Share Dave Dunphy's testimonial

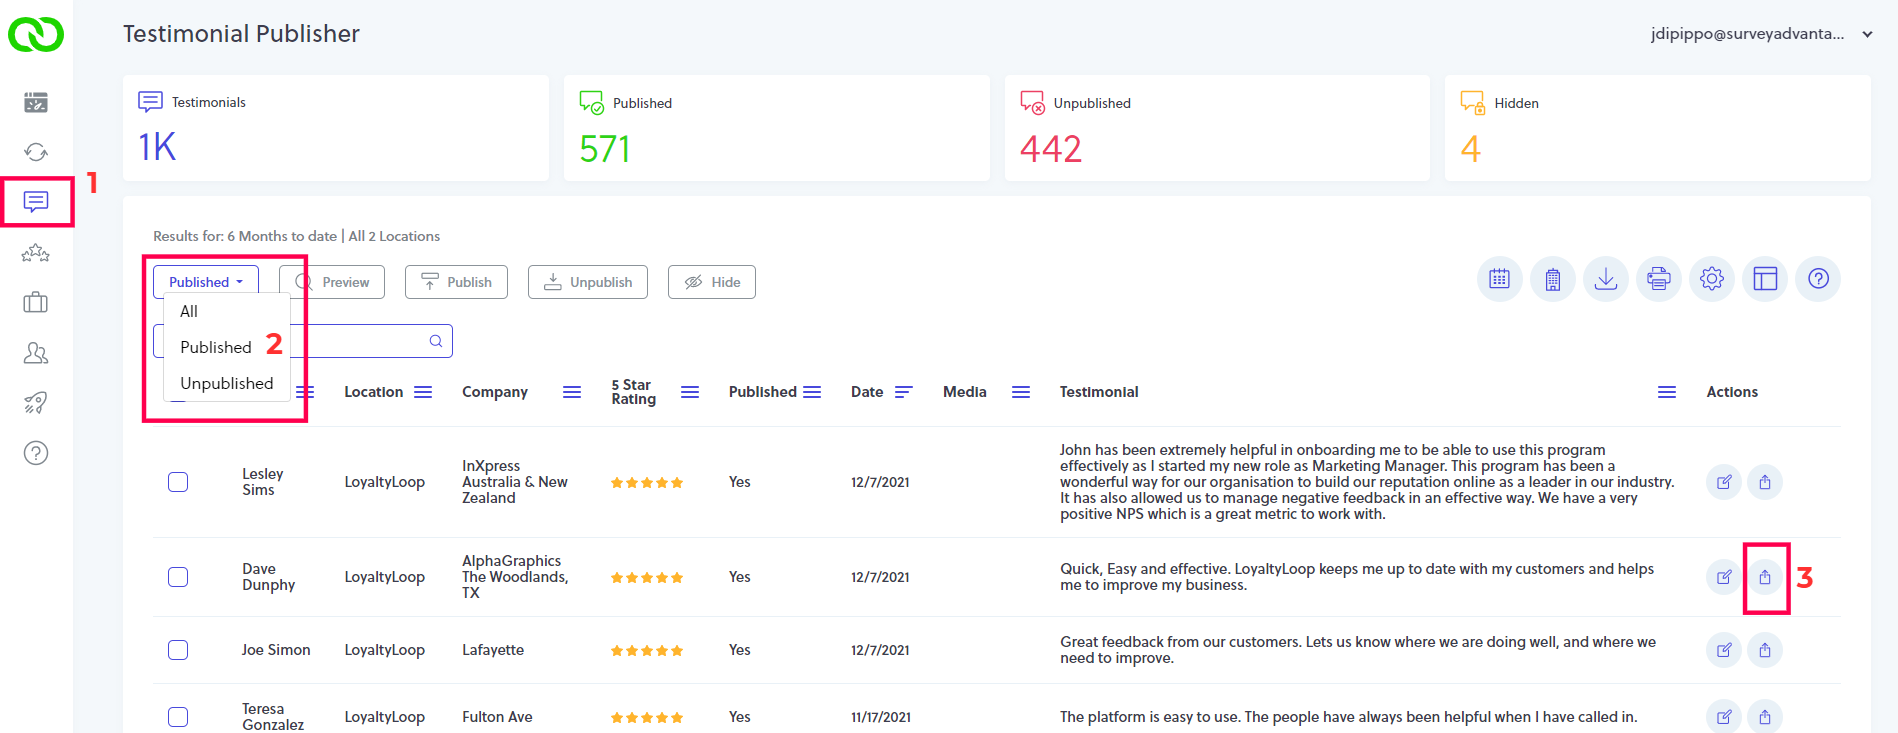[x=1765, y=577]
